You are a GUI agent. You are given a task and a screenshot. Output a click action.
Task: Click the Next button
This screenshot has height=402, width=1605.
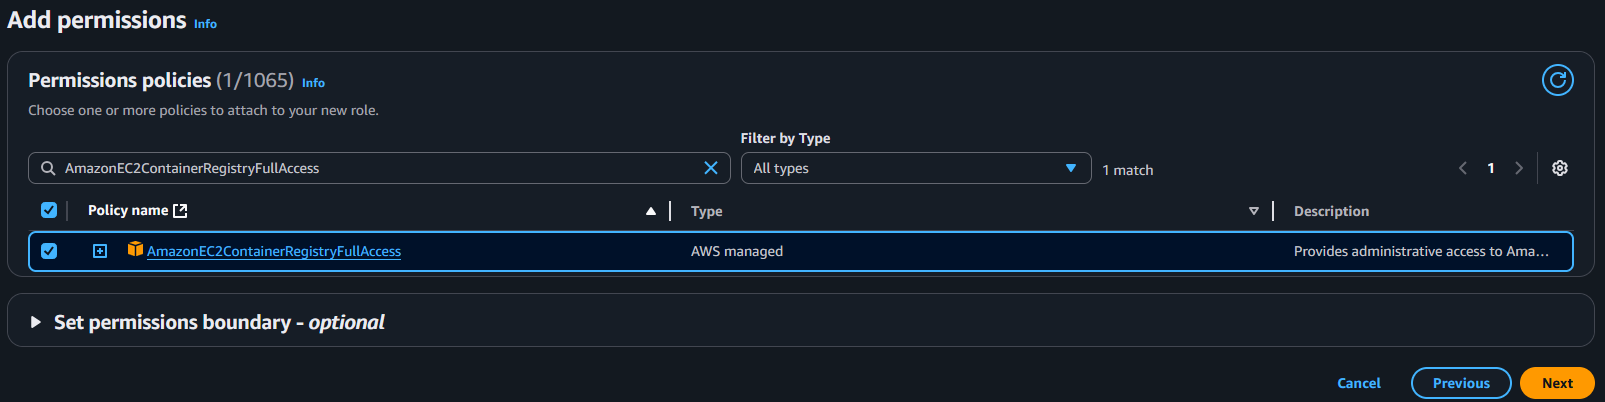tap(1557, 383)
